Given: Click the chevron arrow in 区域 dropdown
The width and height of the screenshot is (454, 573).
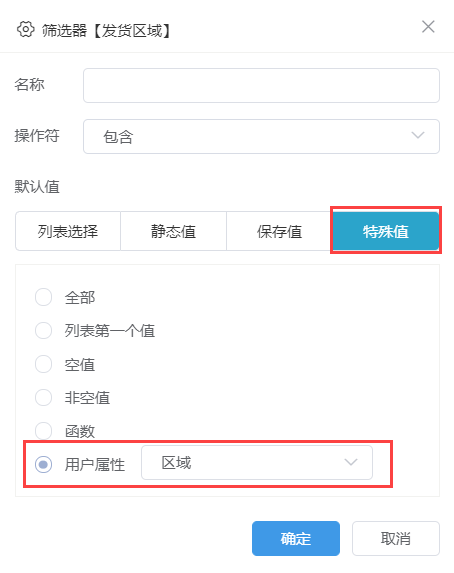Looking at the screenshot, I should pos(351,462).
